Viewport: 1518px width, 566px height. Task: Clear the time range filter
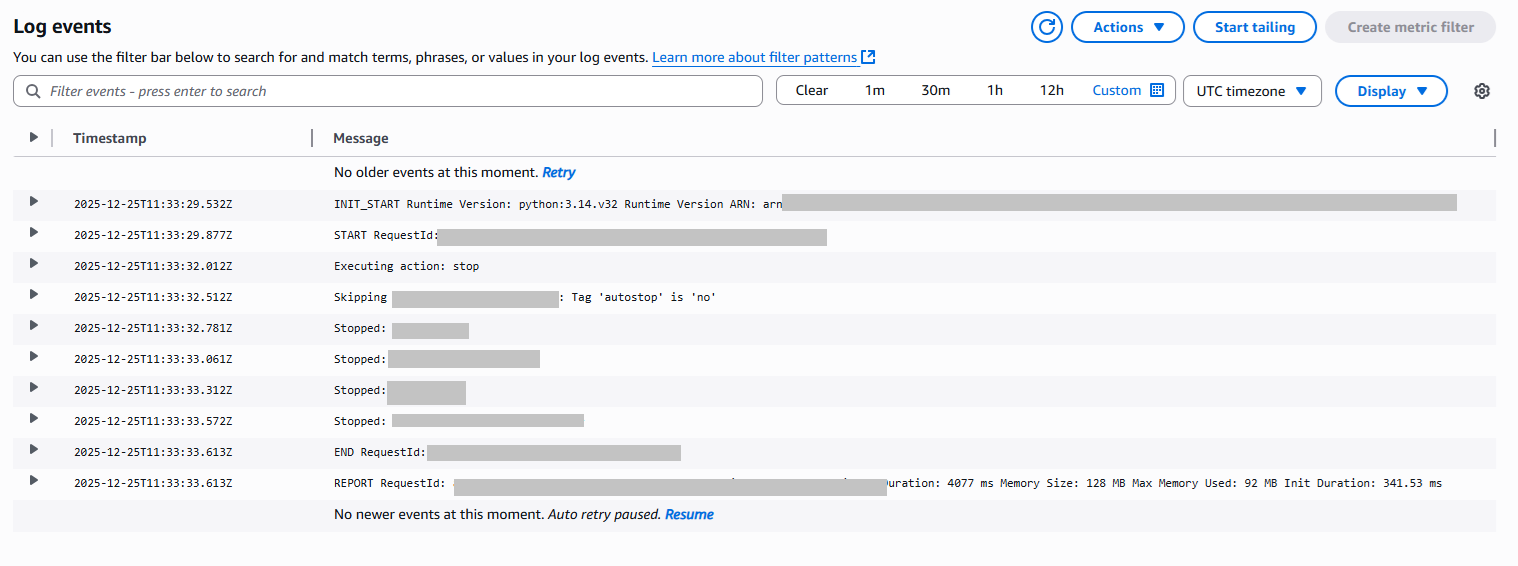point(812,90)
